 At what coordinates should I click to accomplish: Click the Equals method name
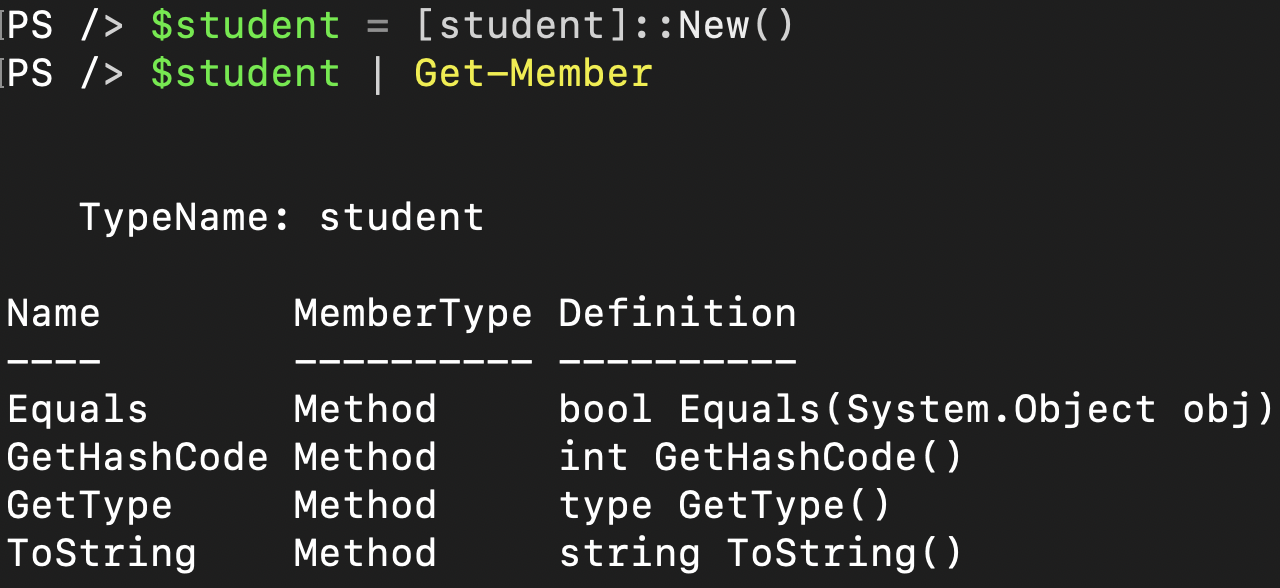click(78, 410)
